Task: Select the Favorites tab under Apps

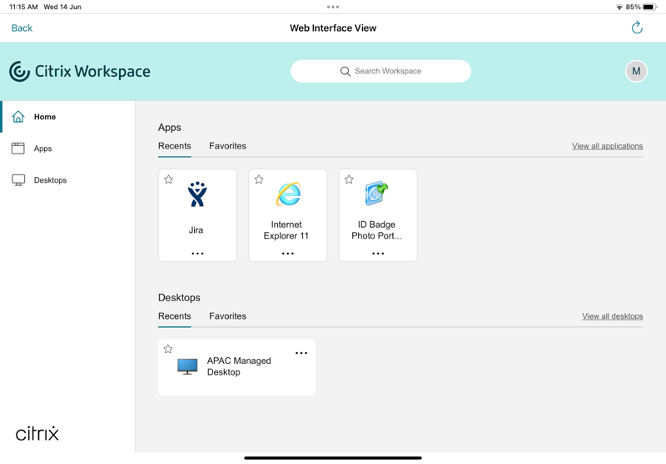Action: tap(228, 146)
